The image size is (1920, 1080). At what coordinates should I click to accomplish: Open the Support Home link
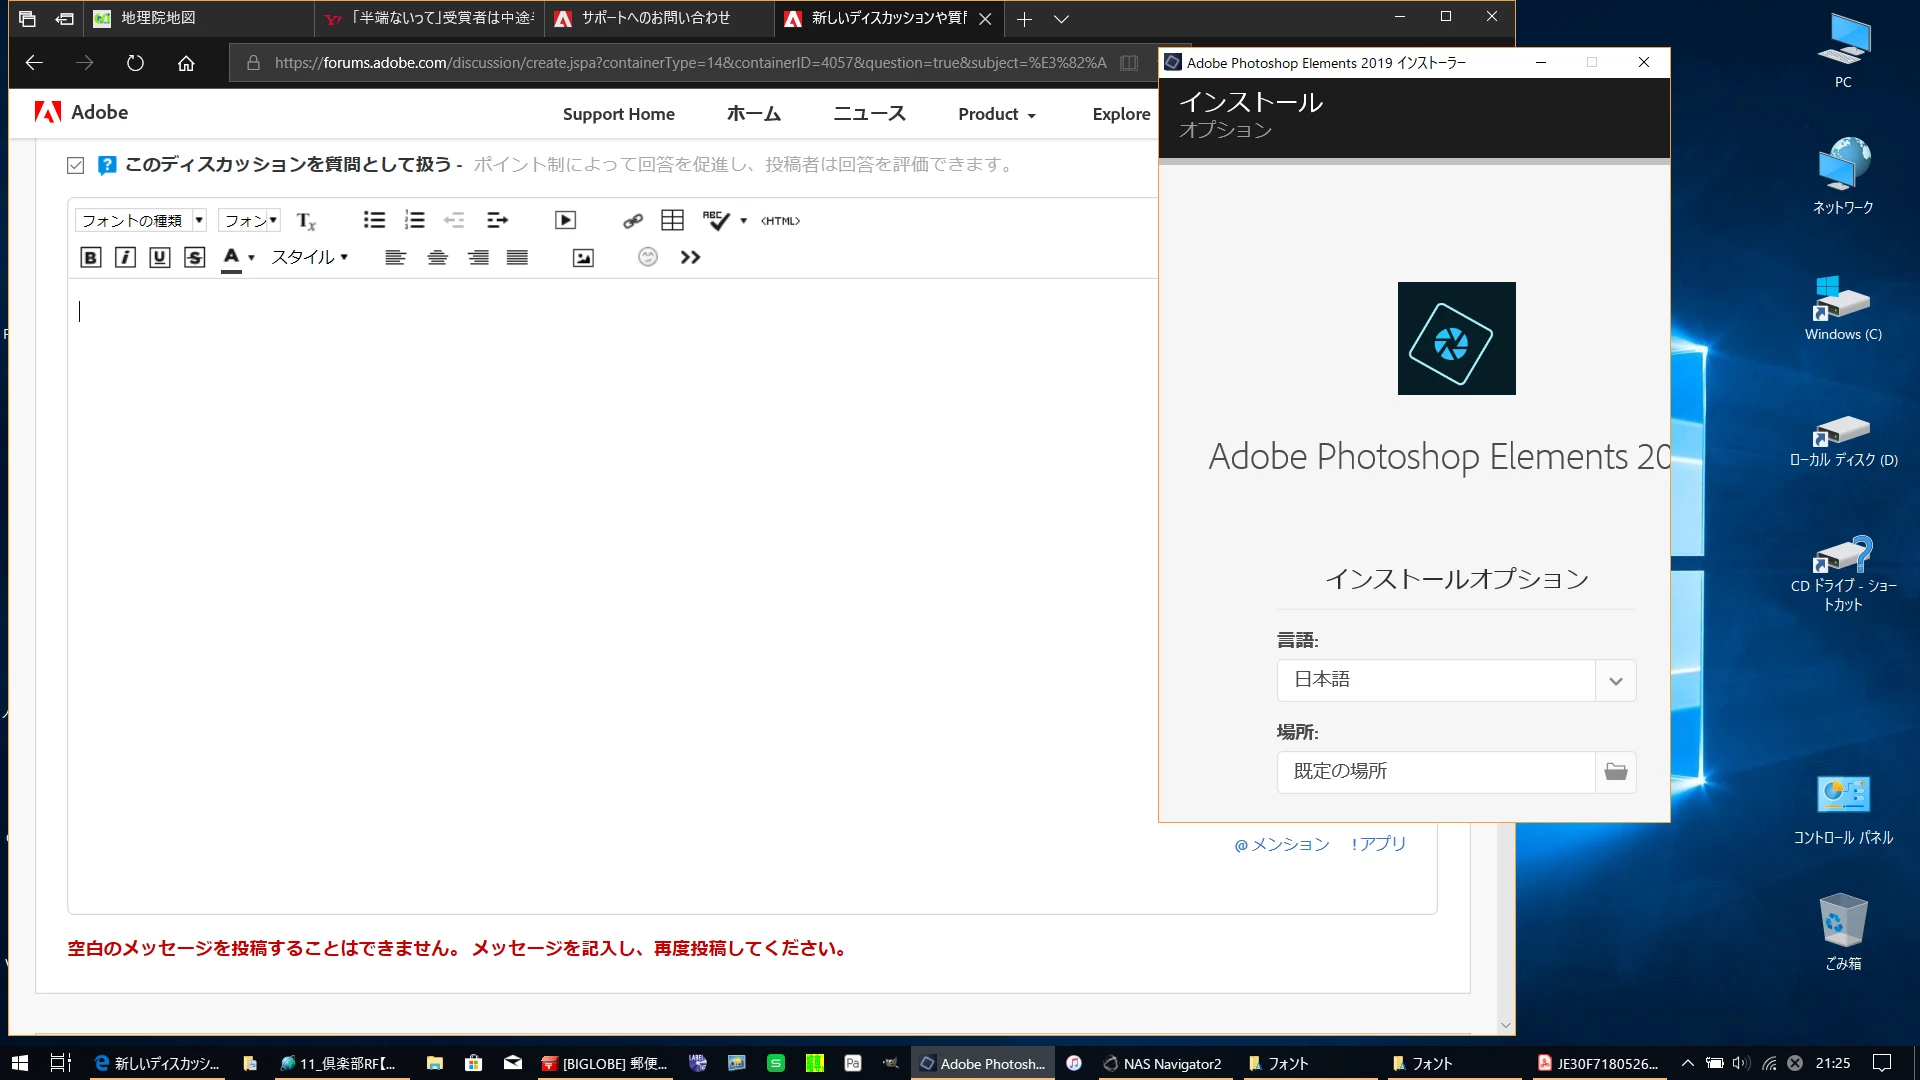click(x=618, y=114)
